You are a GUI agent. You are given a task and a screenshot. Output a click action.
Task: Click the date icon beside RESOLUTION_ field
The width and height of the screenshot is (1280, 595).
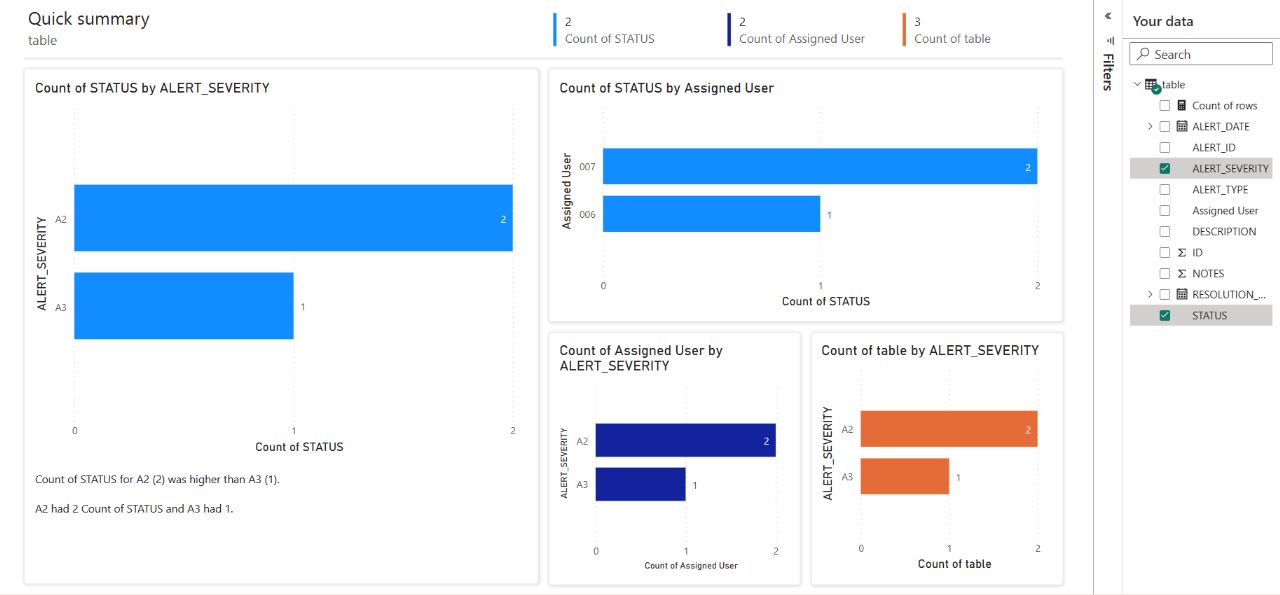click(x=1182, y=293)
